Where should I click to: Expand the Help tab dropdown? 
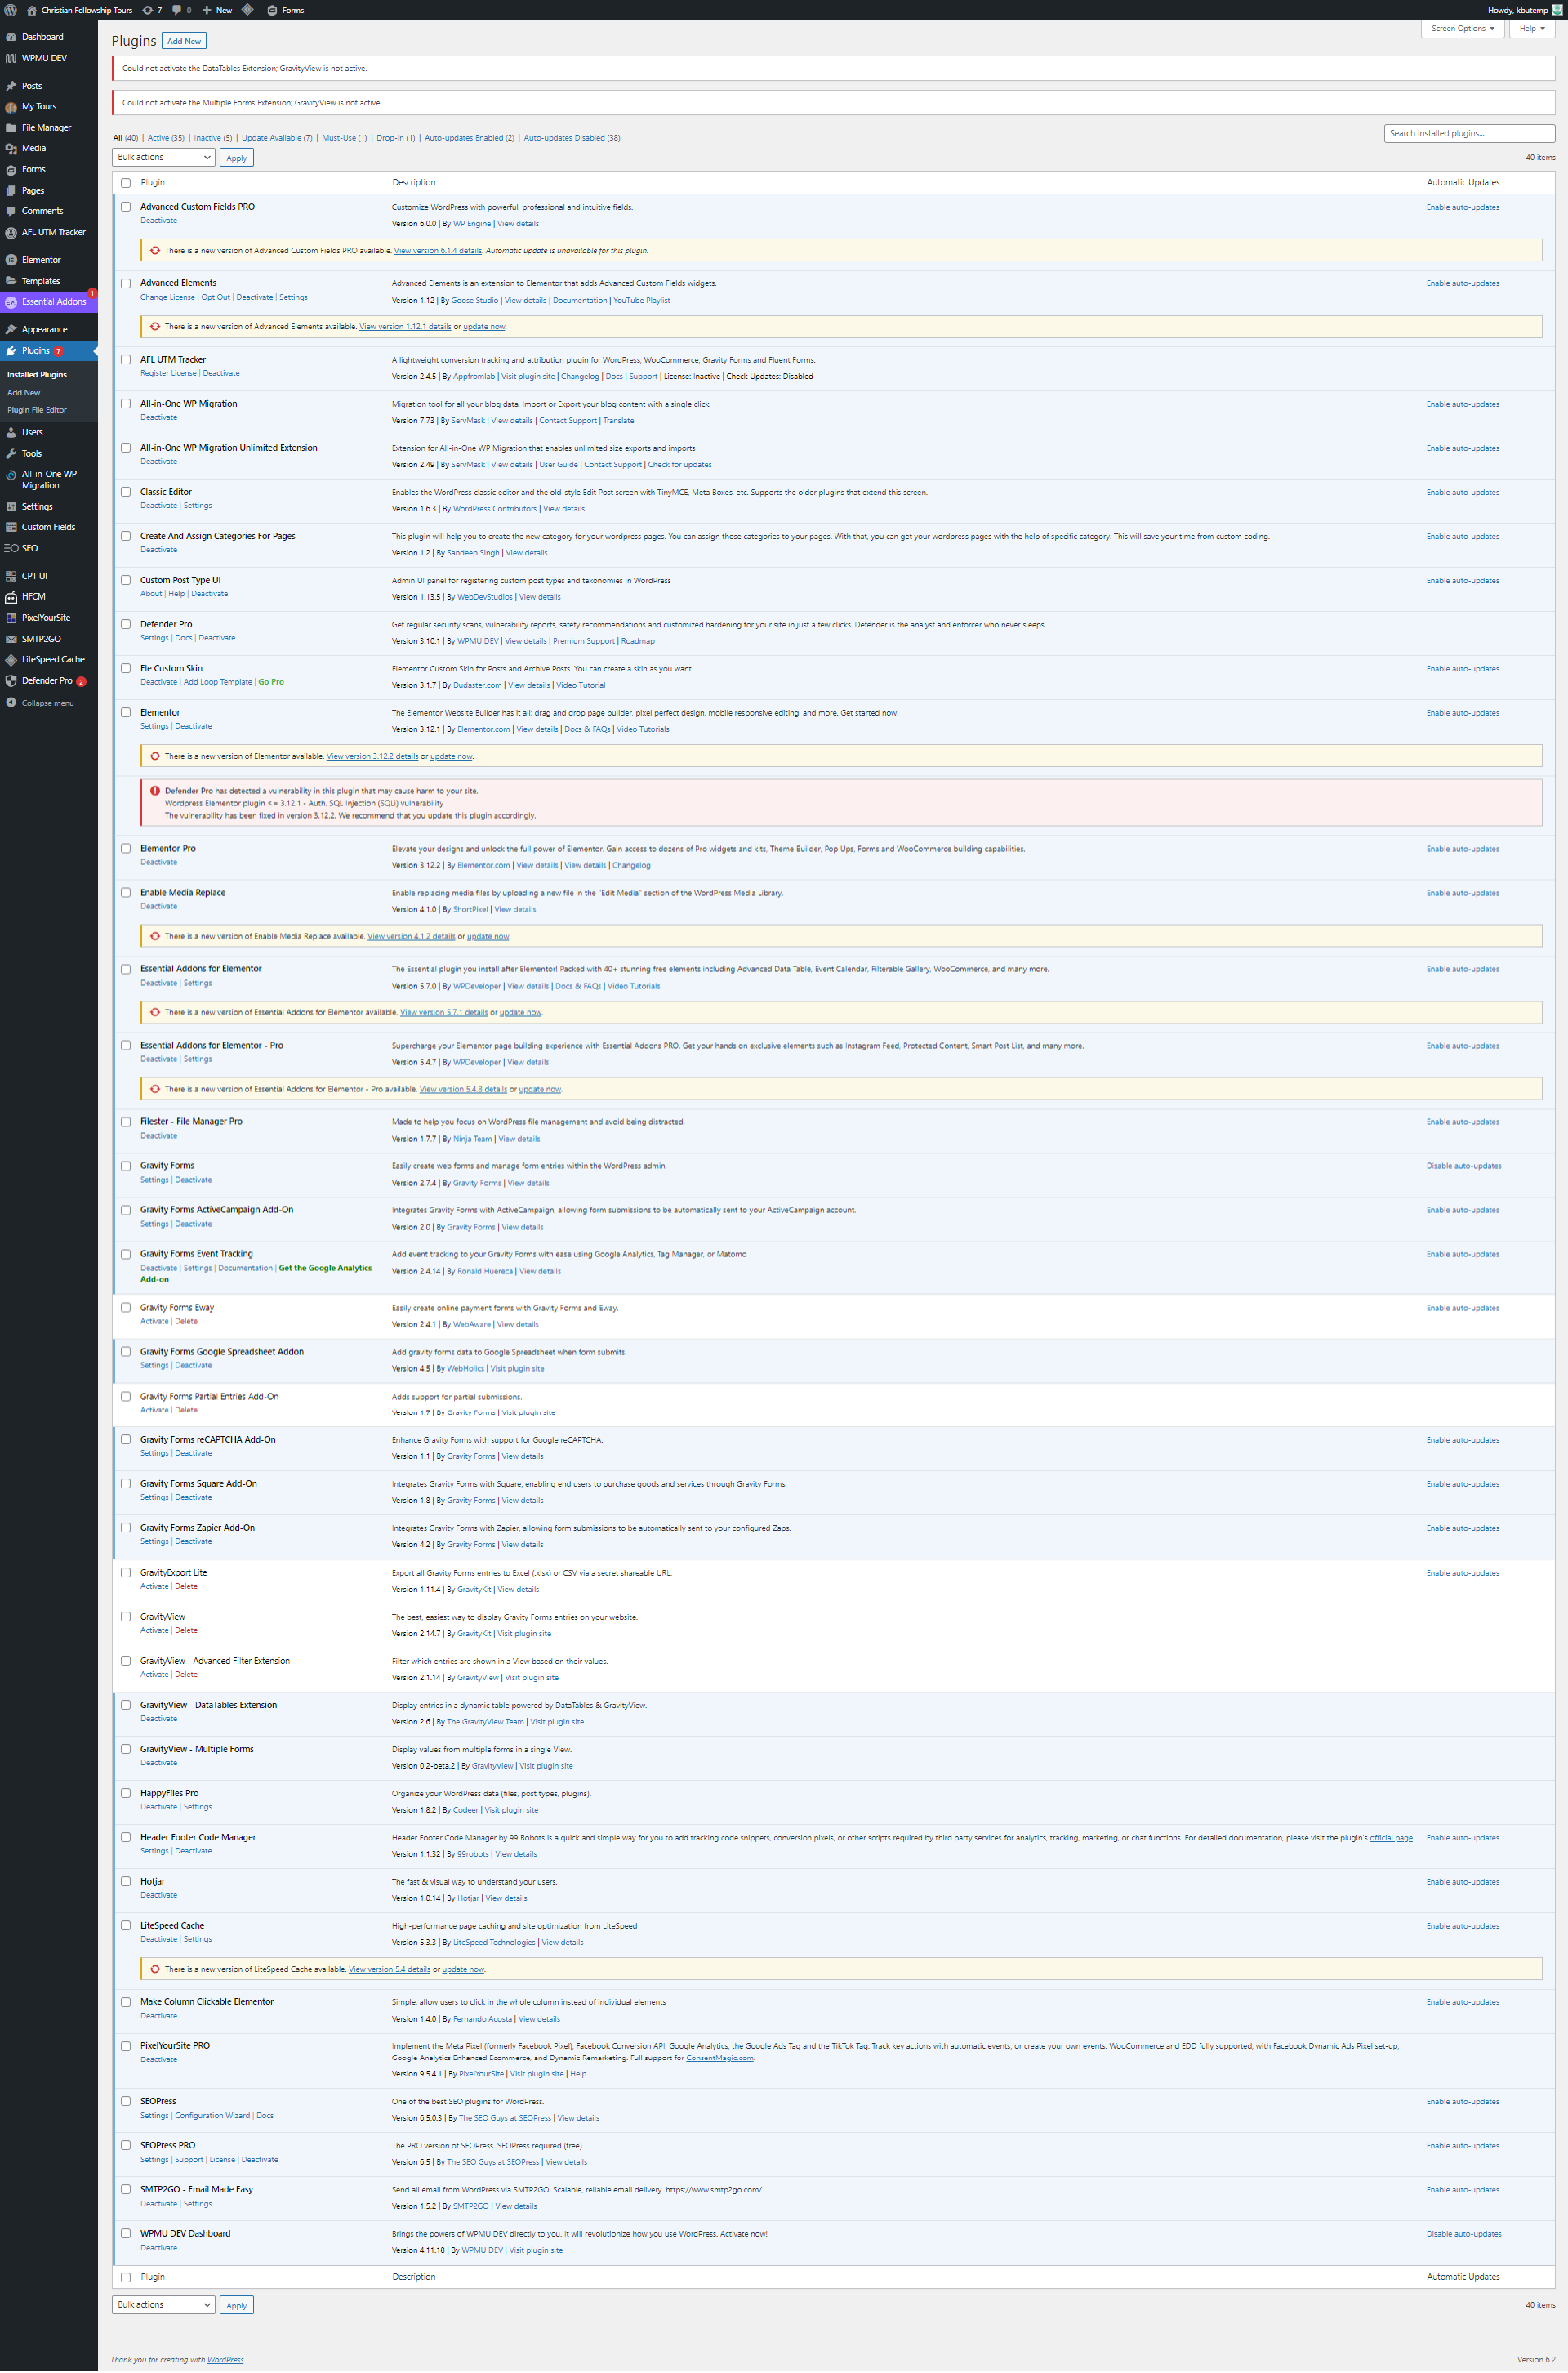pos(1531,28)
